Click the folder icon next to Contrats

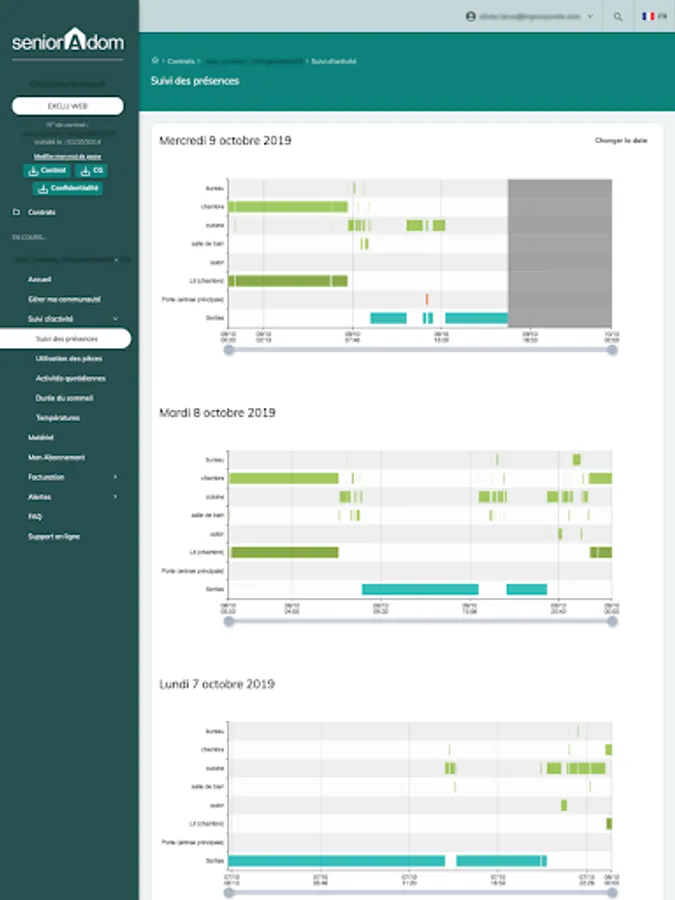point(17,212)
